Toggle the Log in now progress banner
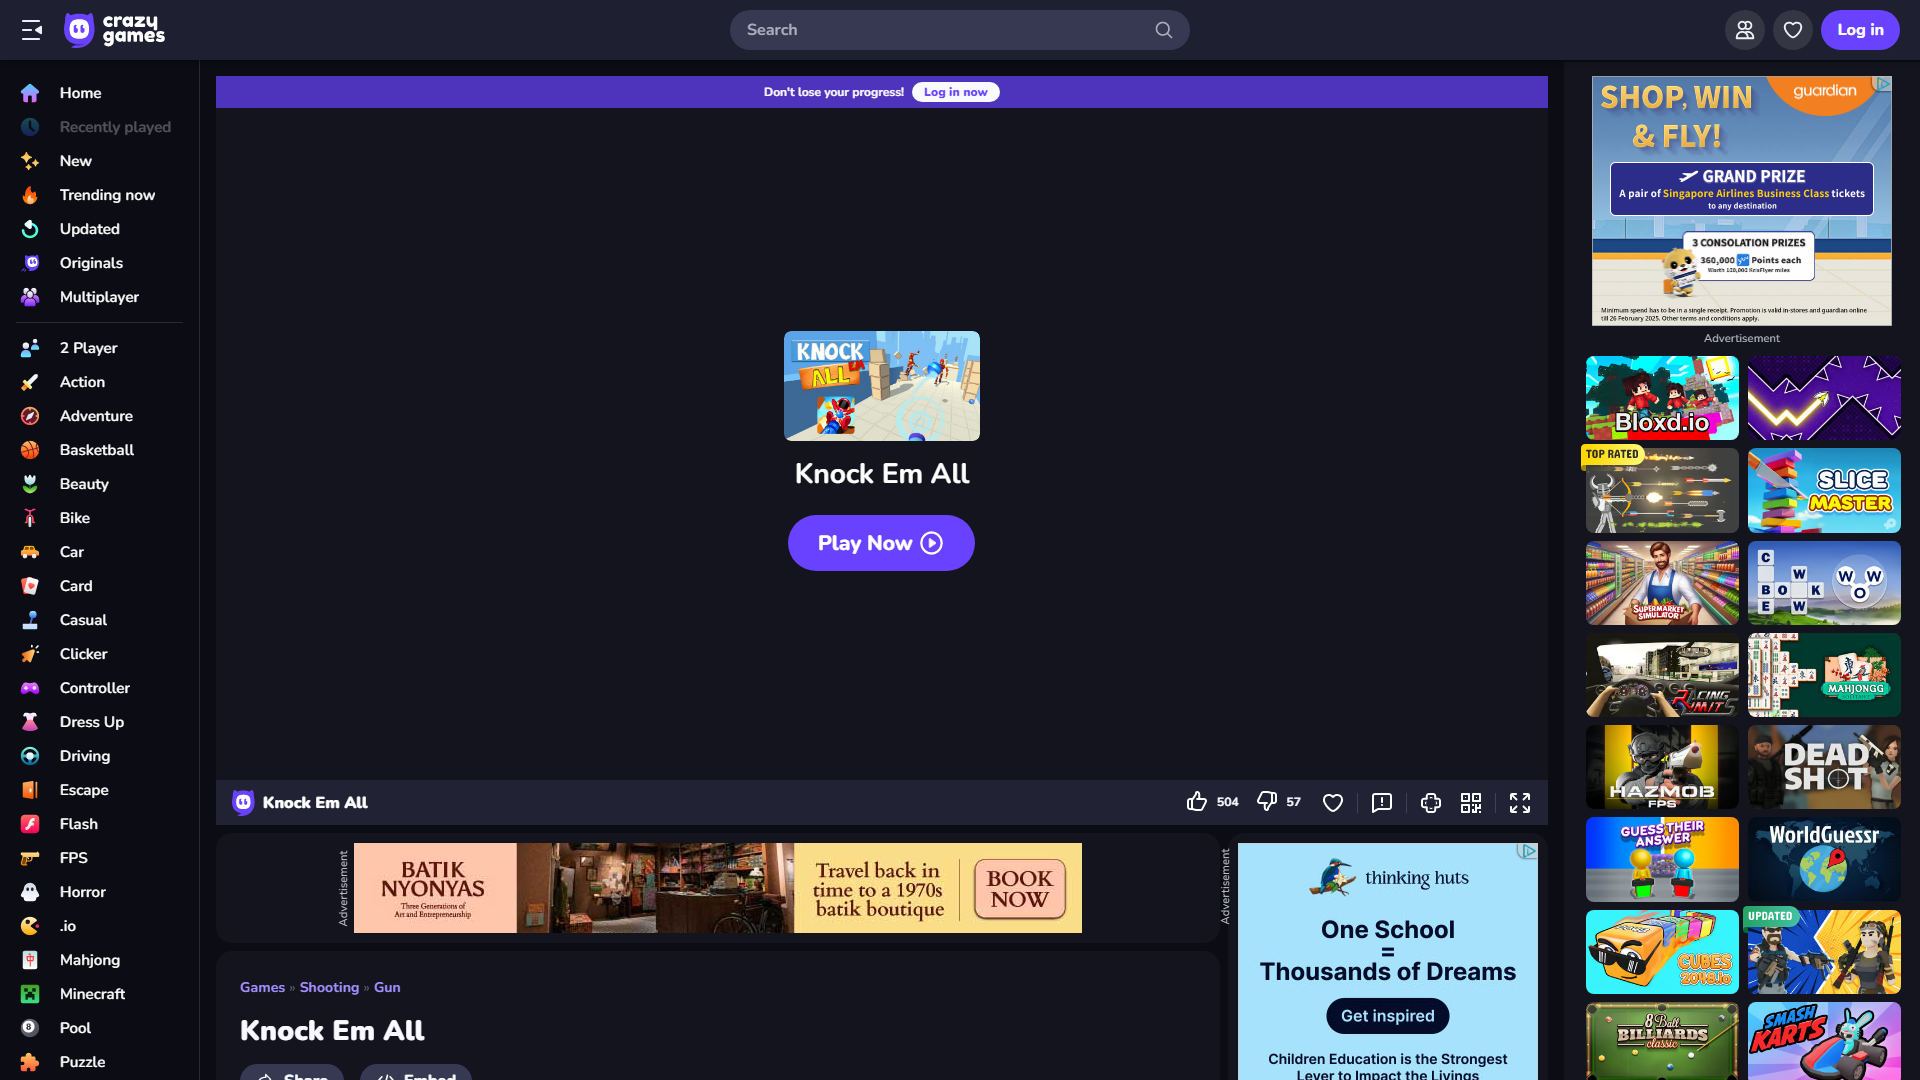 (x=955, y=91)
